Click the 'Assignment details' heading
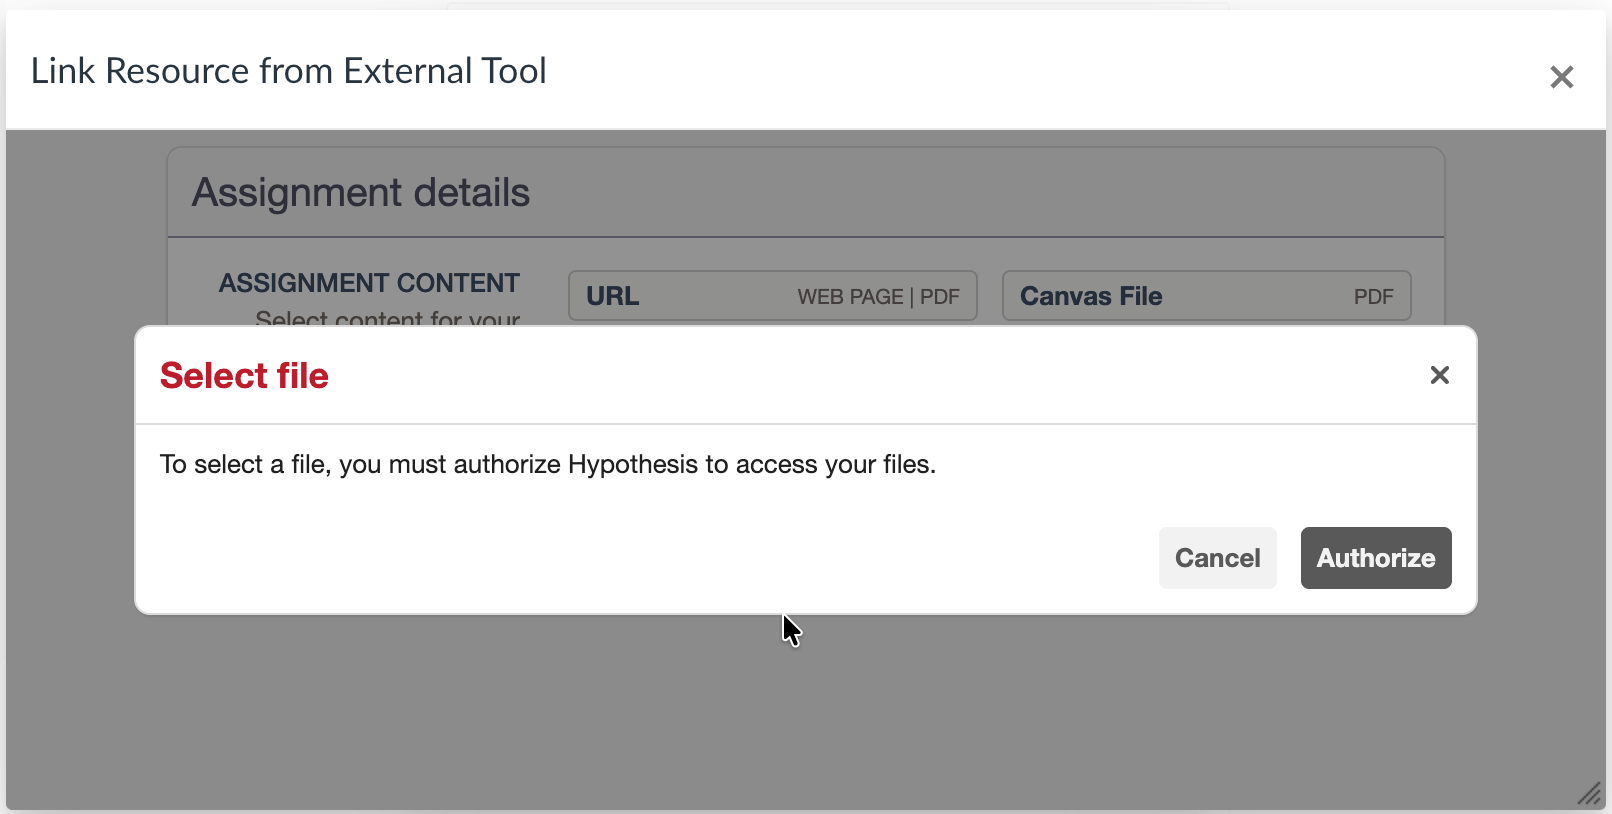 361,192
